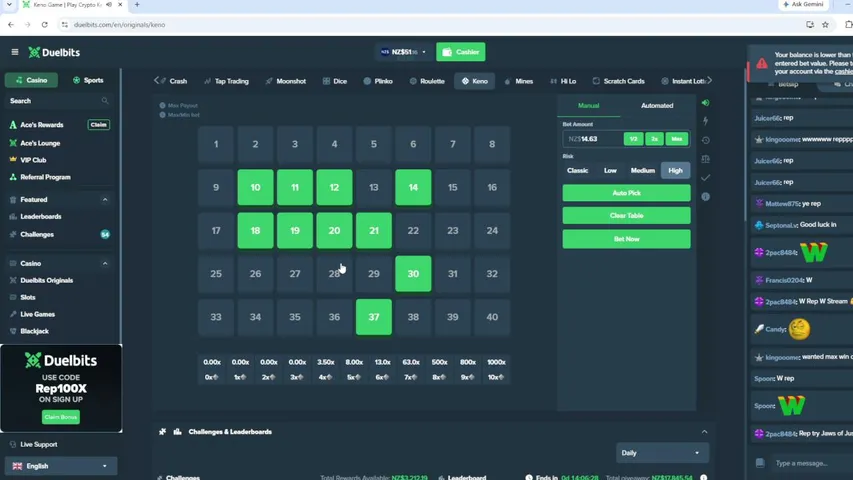Click the search magnifier icon in sidebar

pyautogui.click(x=105, y=101)
